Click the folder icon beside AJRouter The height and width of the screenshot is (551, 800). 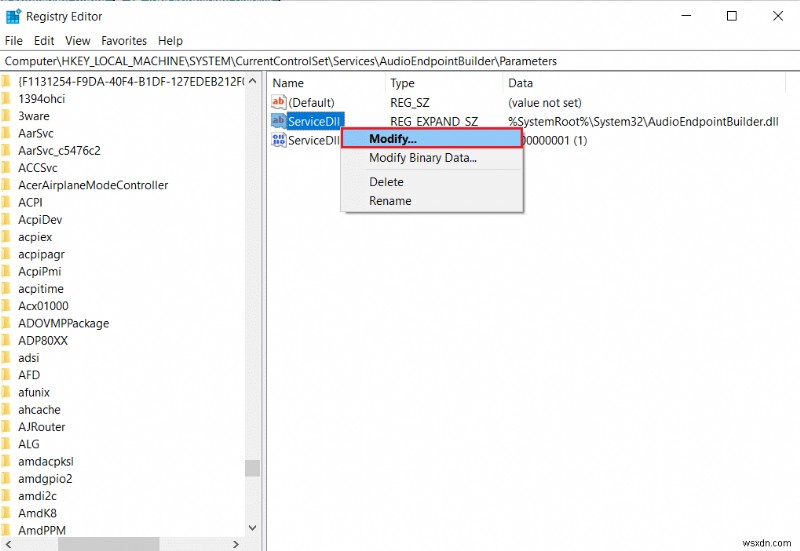(x=6, y=427)
